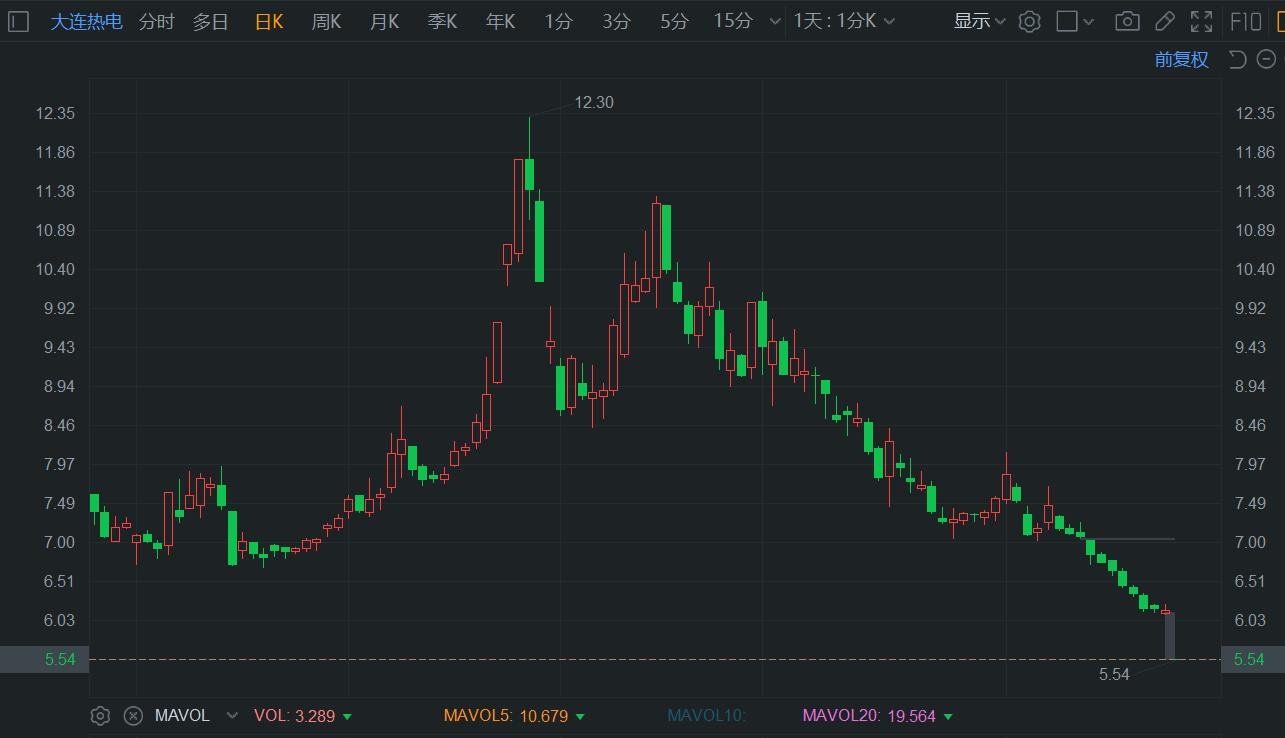Enter fullscreen chart mode

pos(1201,21)
